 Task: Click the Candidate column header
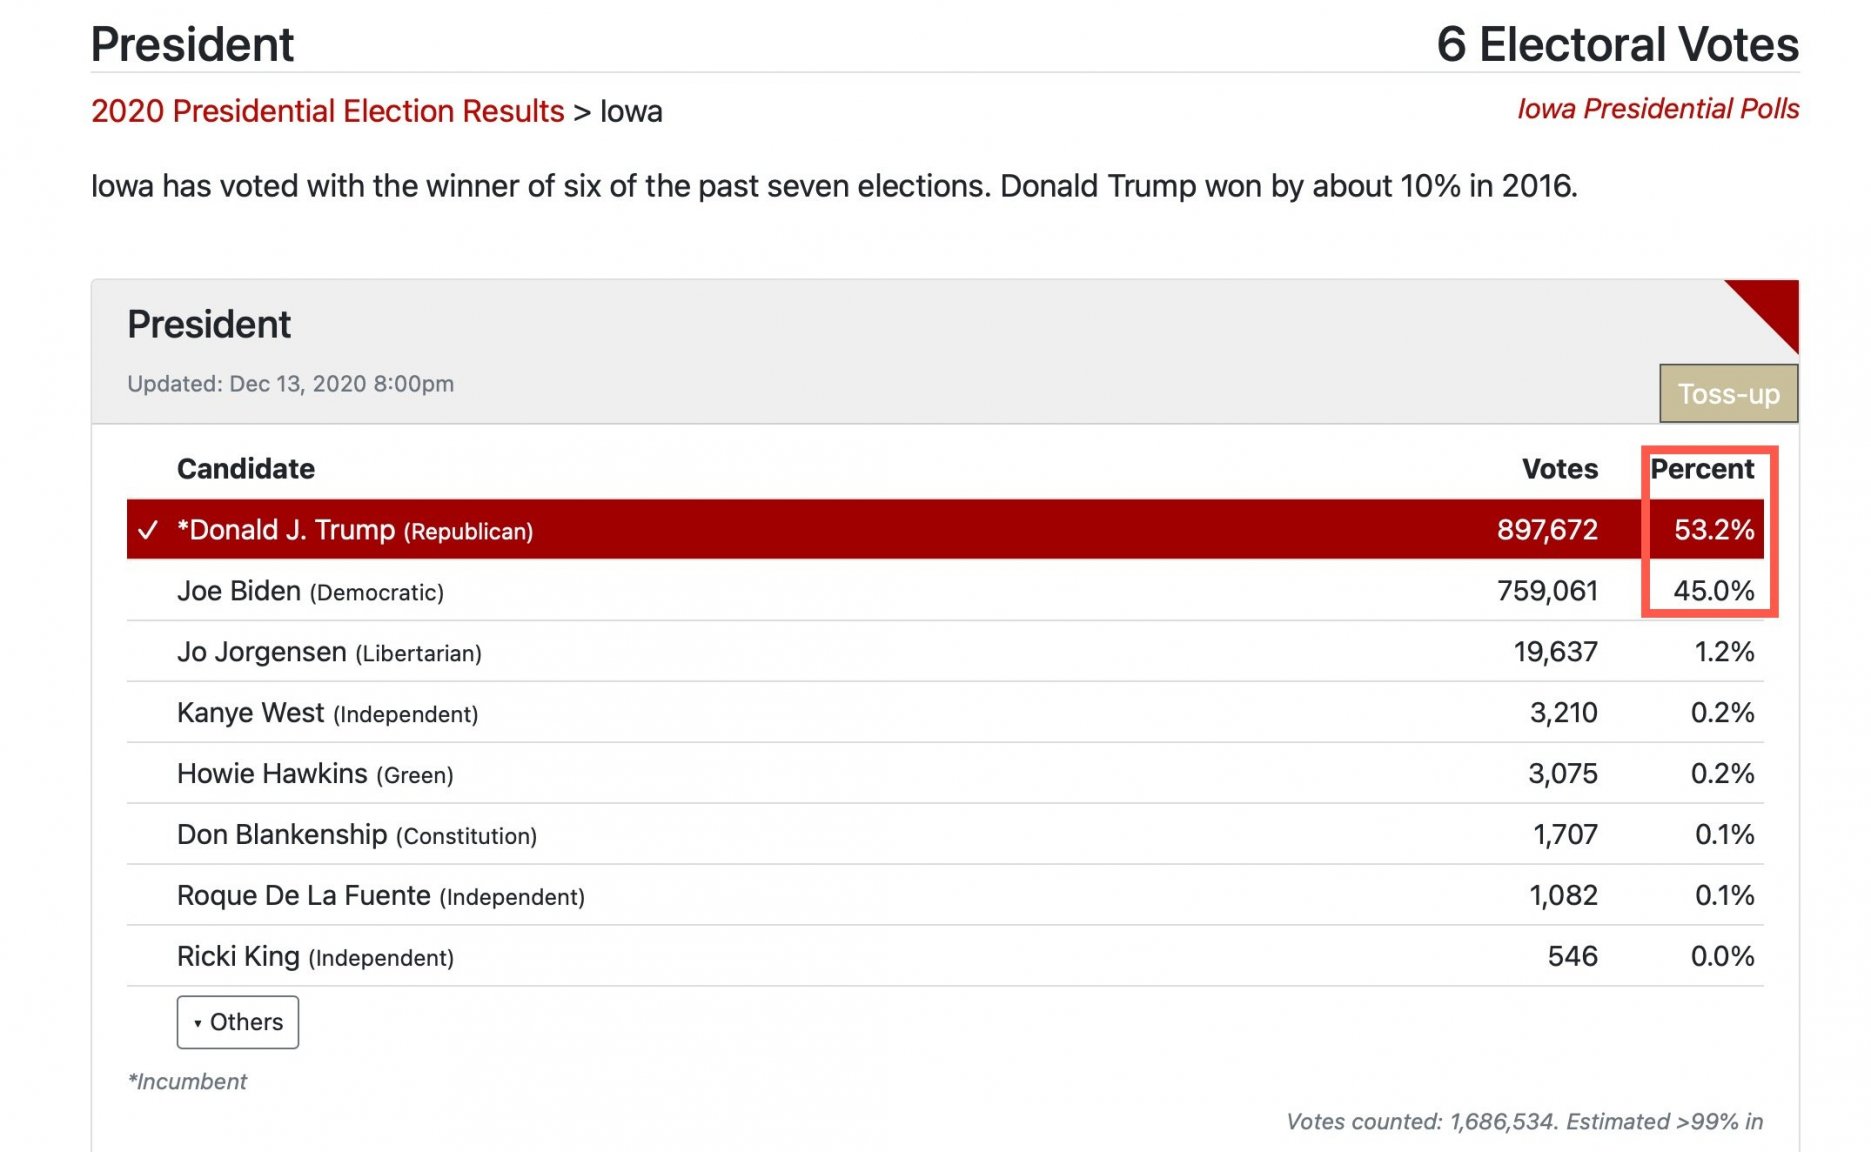[246, 469]
